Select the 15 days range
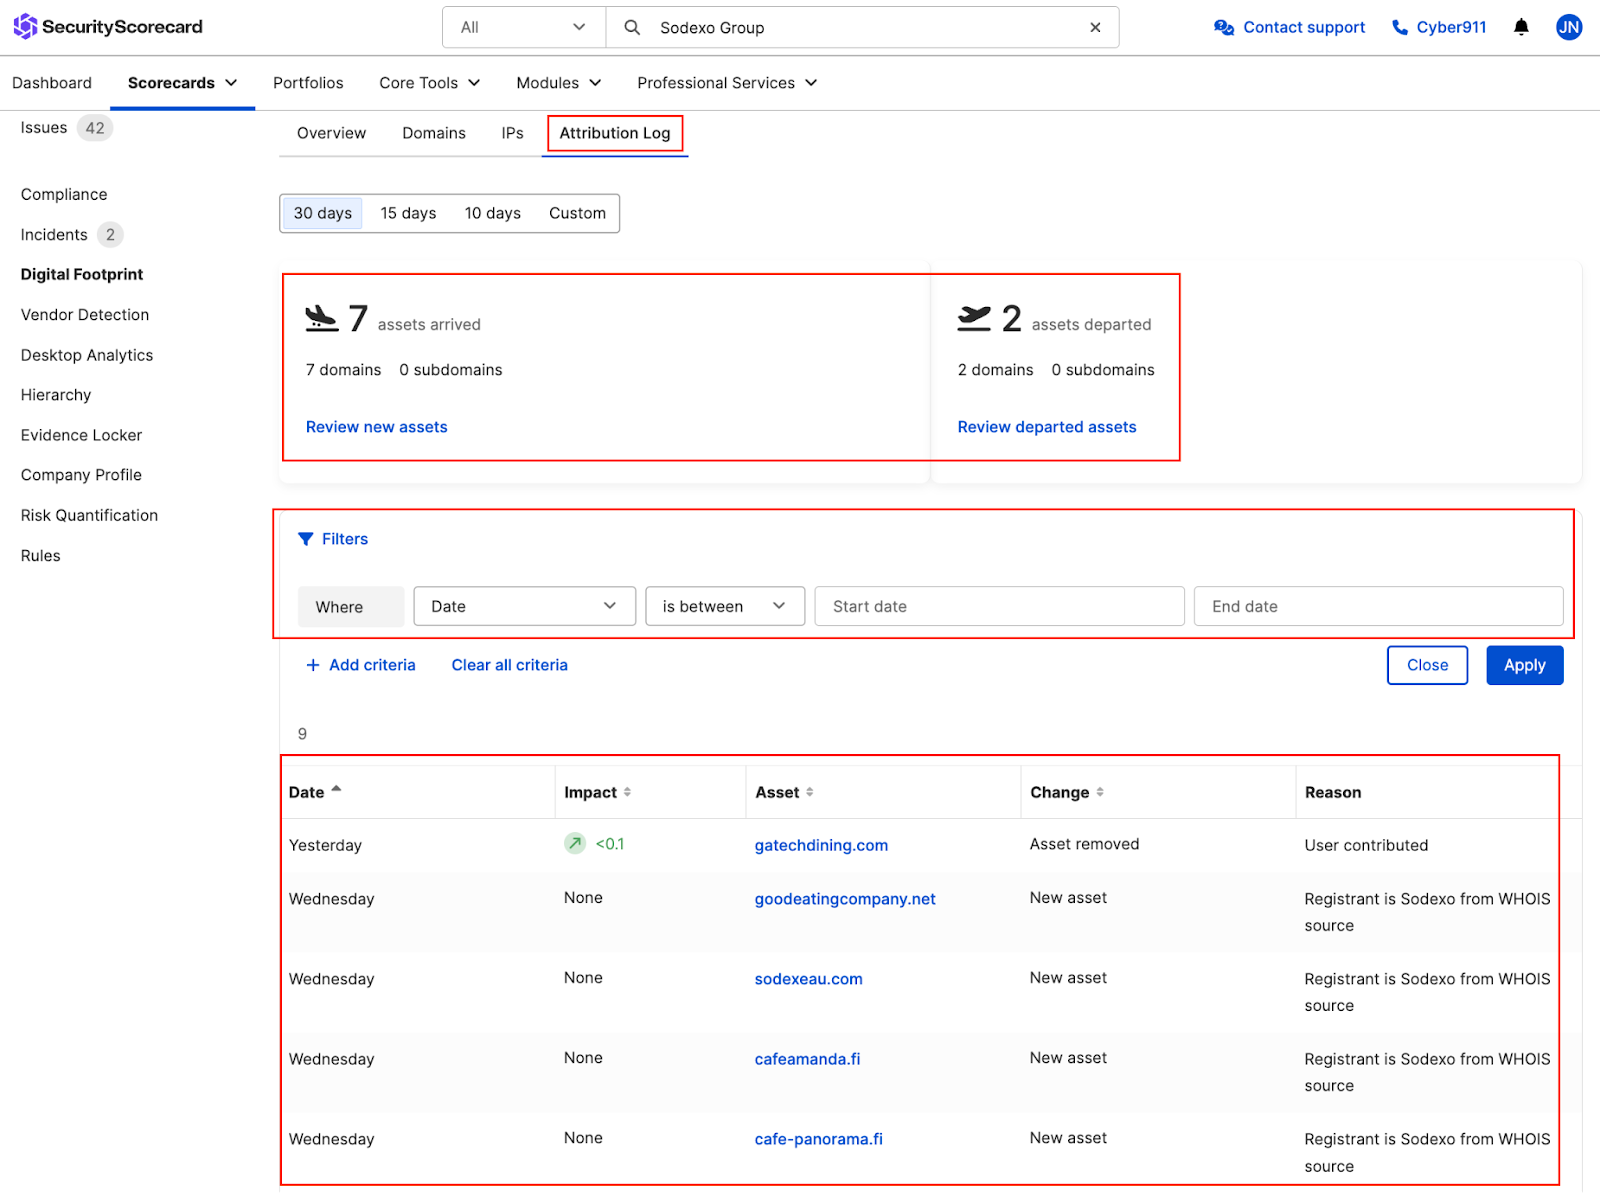Image resolution: width=1600 pixels, height=1193 pixels. [408, 213]
